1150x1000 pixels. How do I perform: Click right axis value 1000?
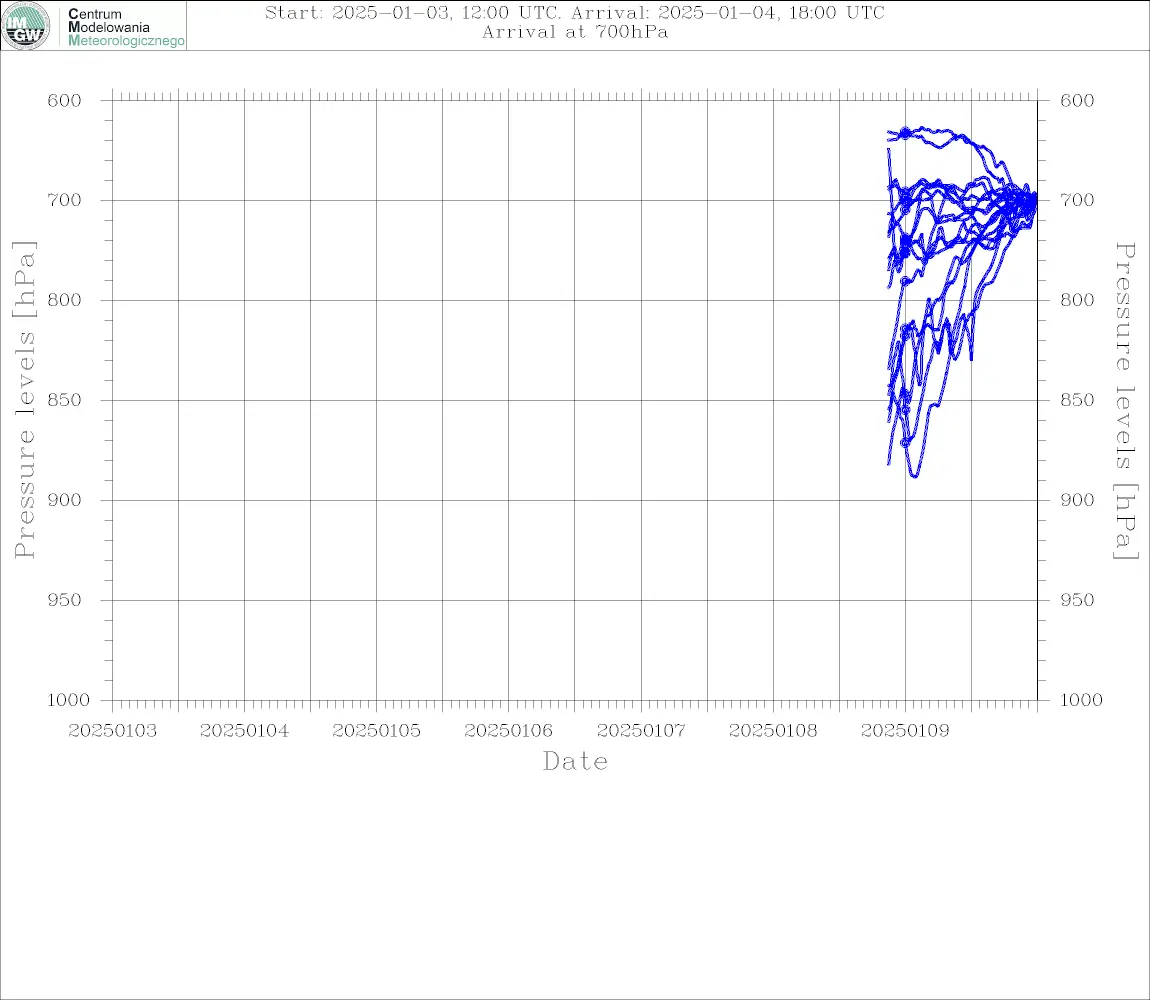click(x=1081, y=700)
